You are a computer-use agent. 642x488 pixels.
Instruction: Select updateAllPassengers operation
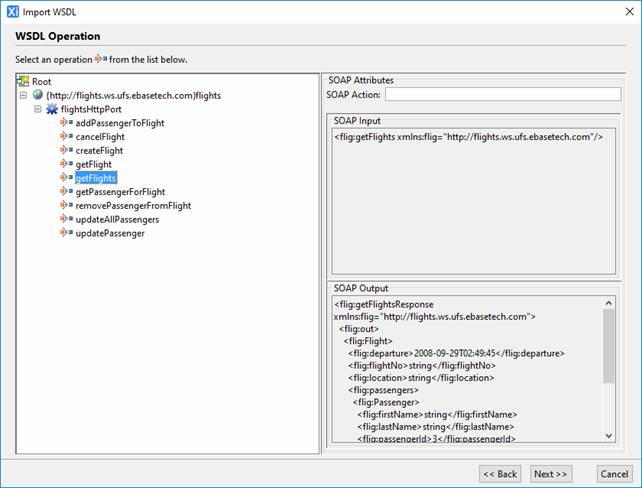tap(117, 219)
